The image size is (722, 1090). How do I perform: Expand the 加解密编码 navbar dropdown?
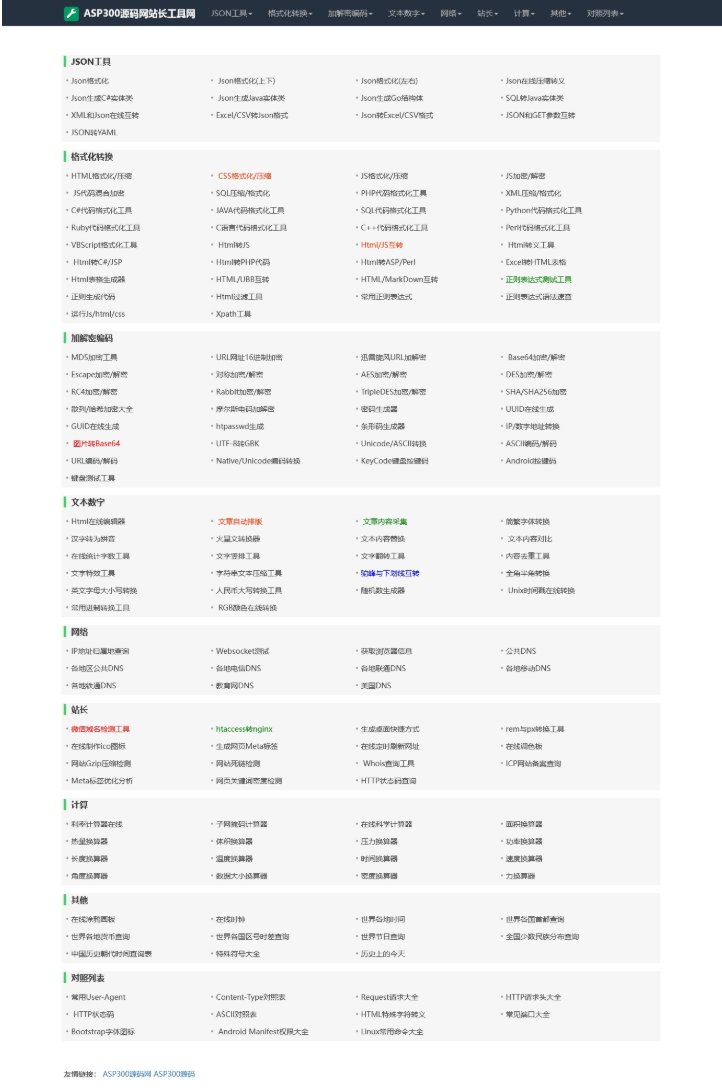tap(350, 14)
